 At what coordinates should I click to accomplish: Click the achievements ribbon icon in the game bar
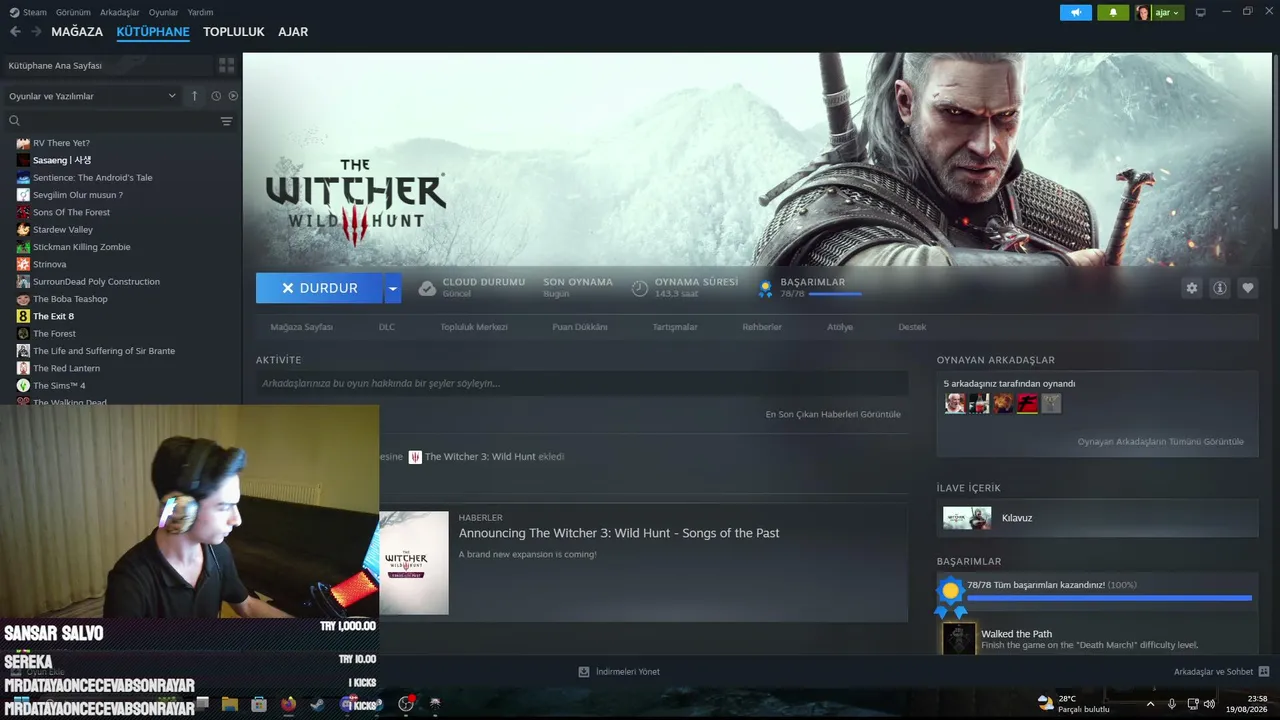coord(765,288)
